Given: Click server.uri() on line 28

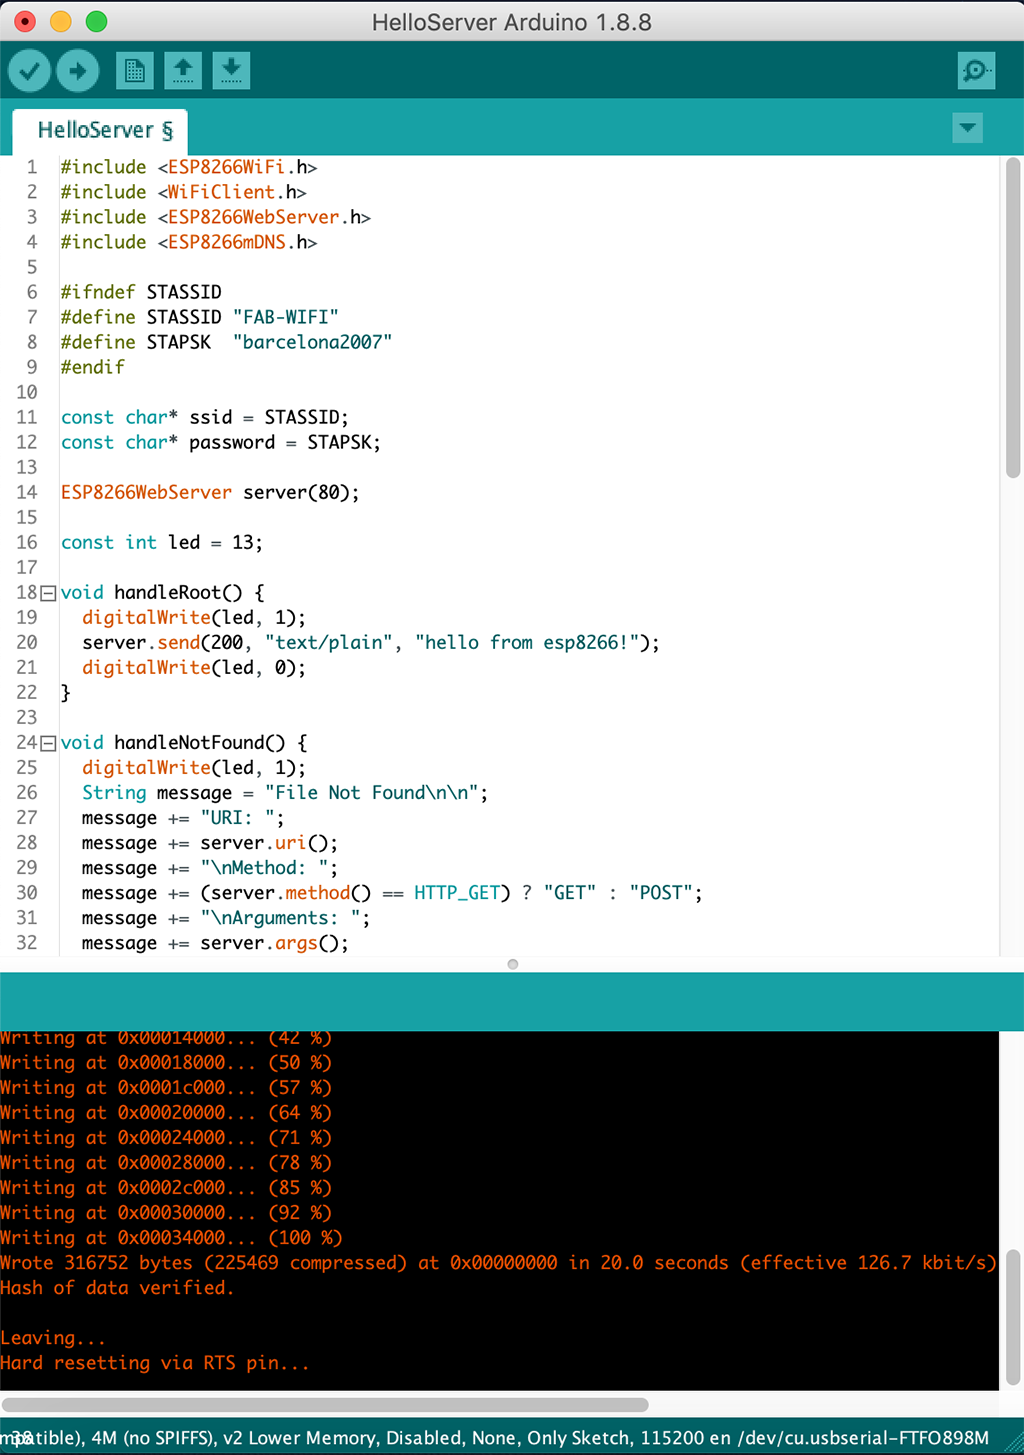Looking at the screenshot, I should 269,842.
